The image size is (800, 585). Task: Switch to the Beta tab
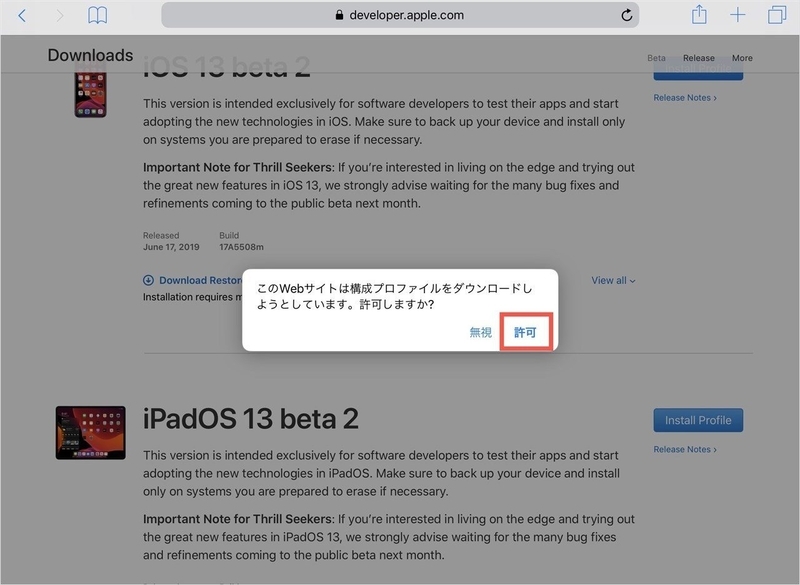click(x=656, y=58)
